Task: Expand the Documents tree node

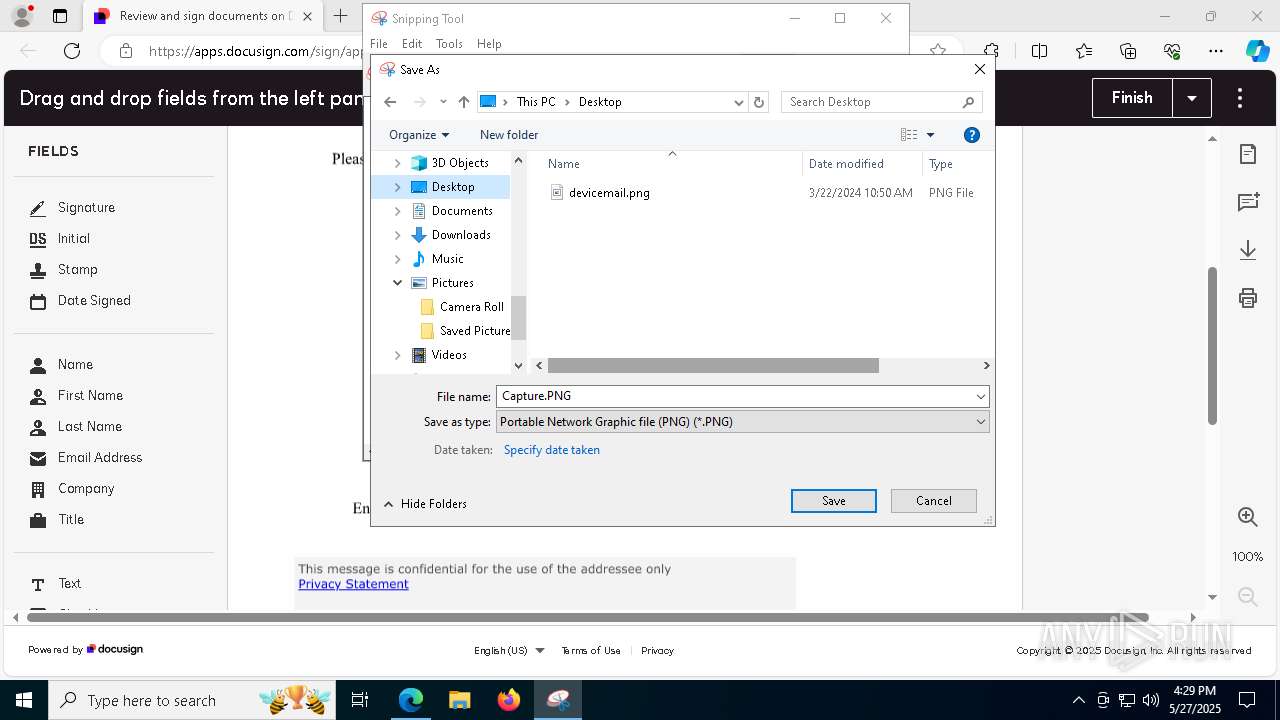Action: pos(398,211)
